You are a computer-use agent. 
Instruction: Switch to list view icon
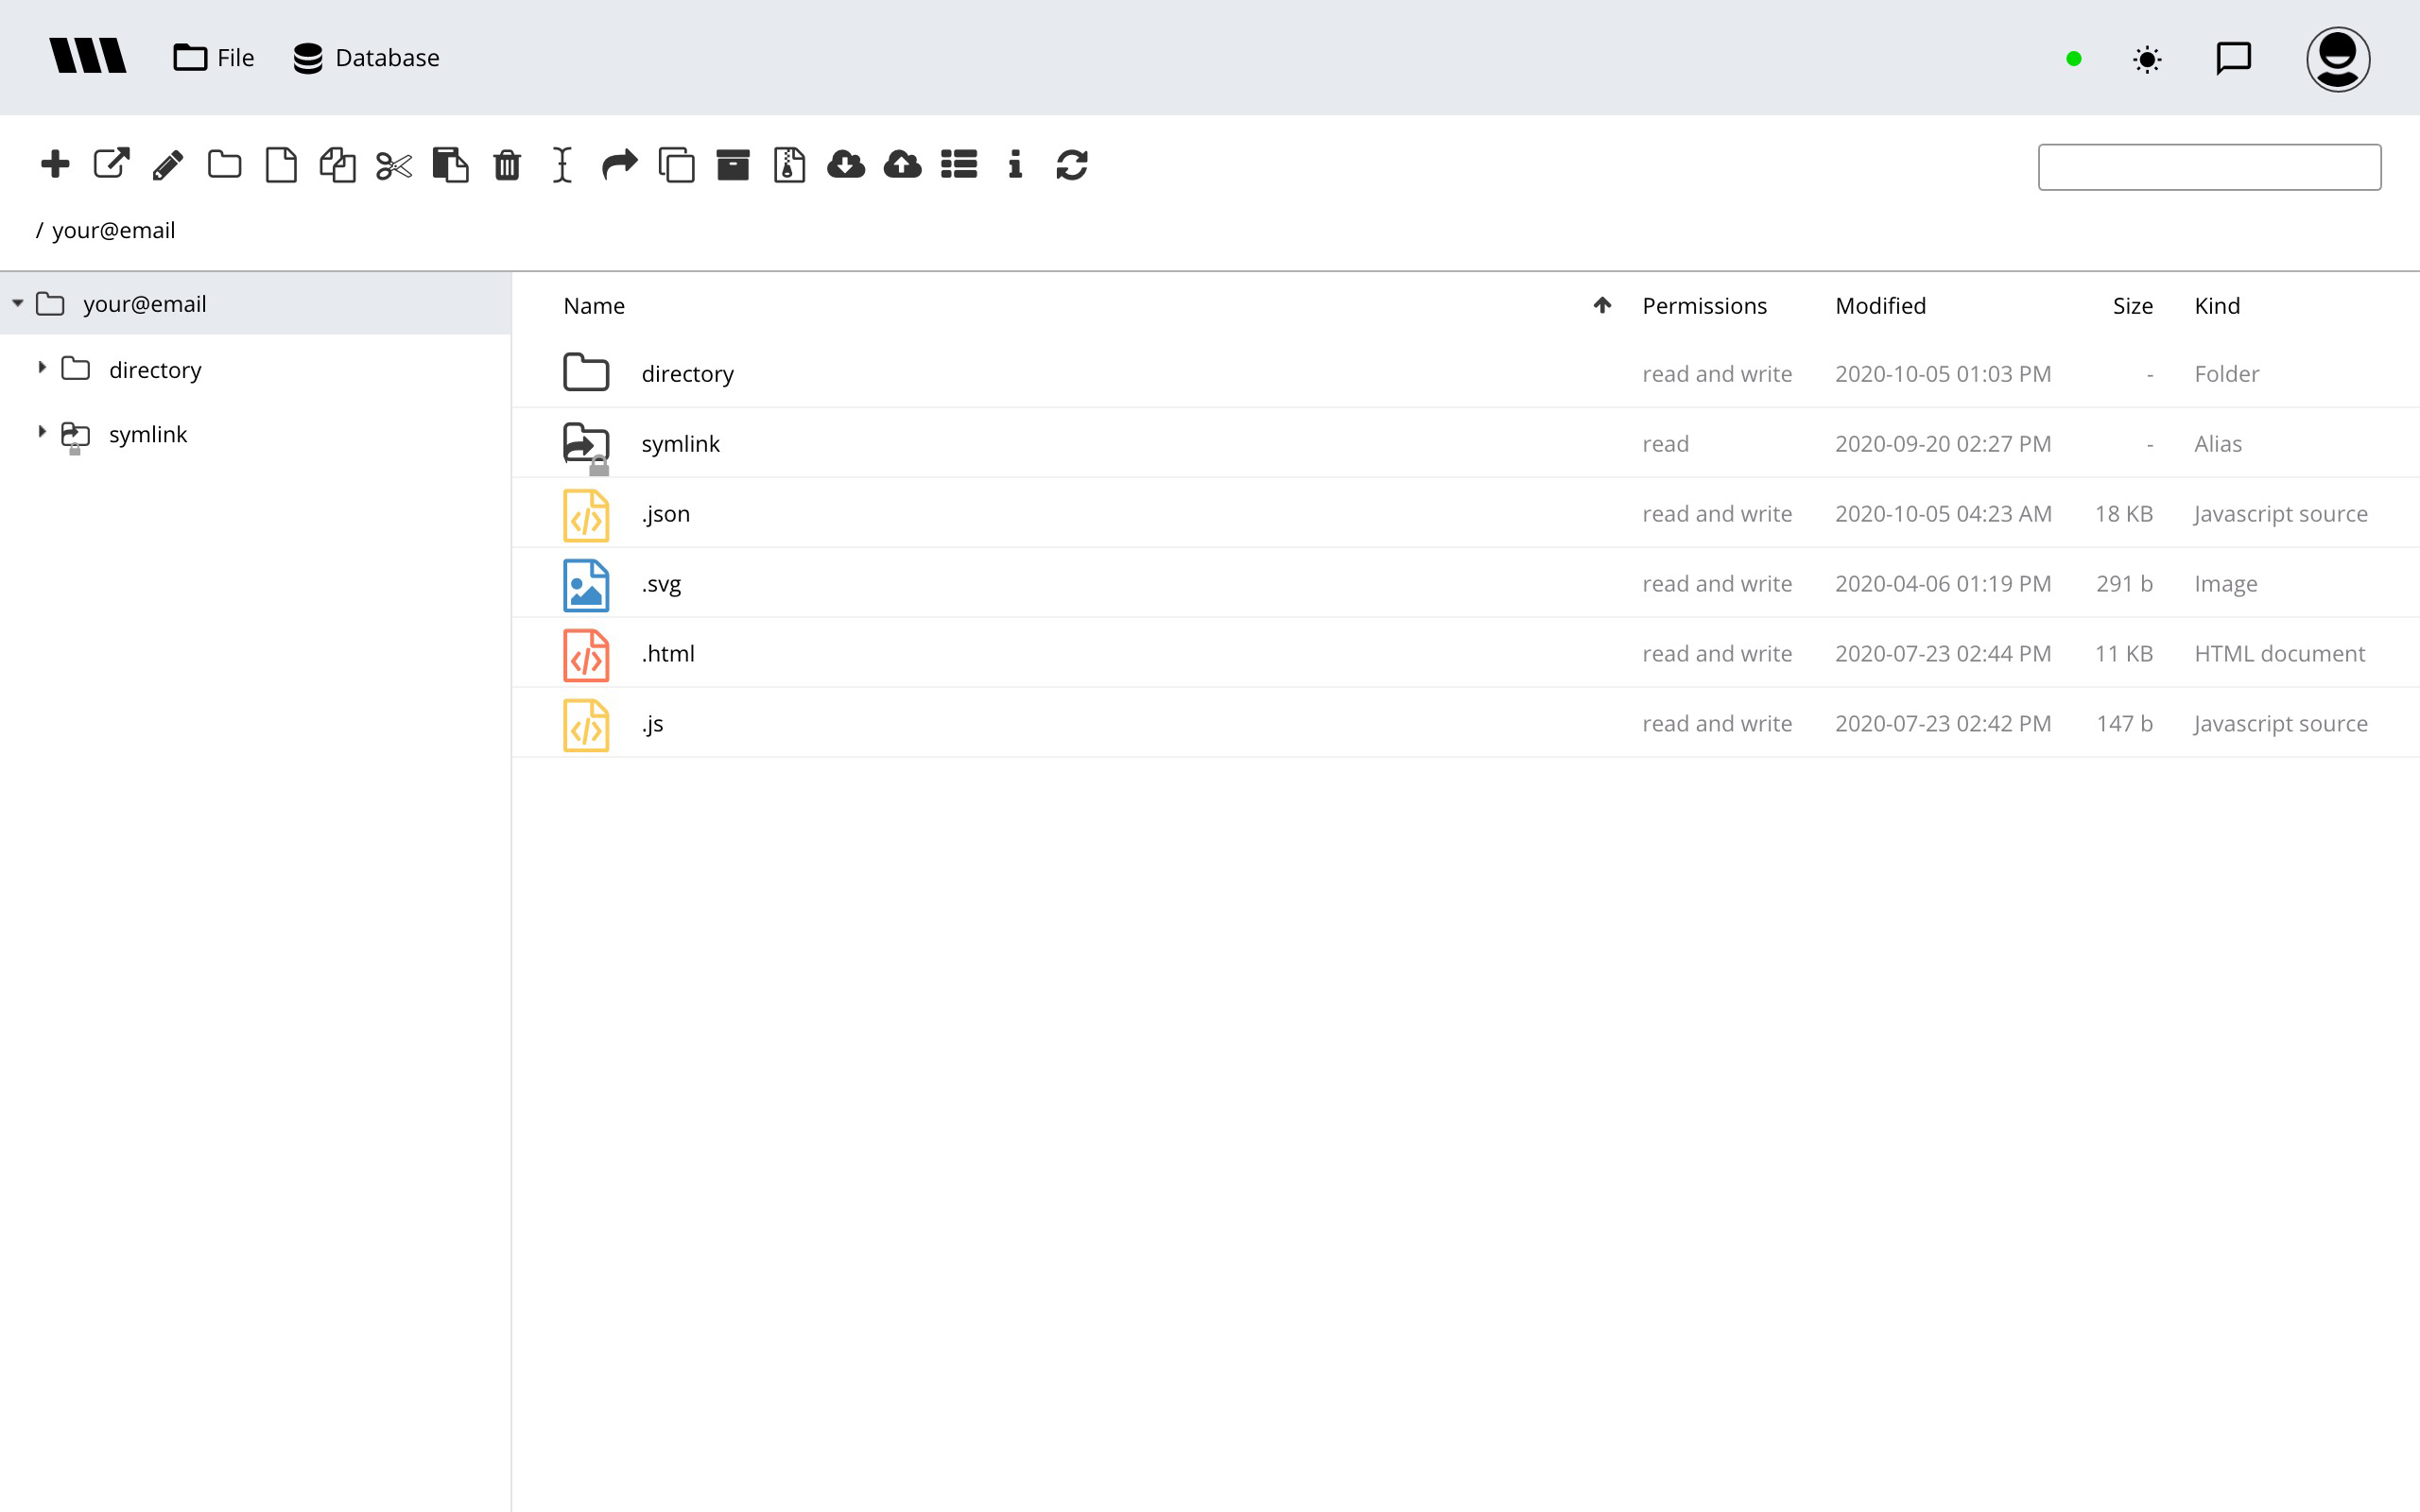click(959, 165)
